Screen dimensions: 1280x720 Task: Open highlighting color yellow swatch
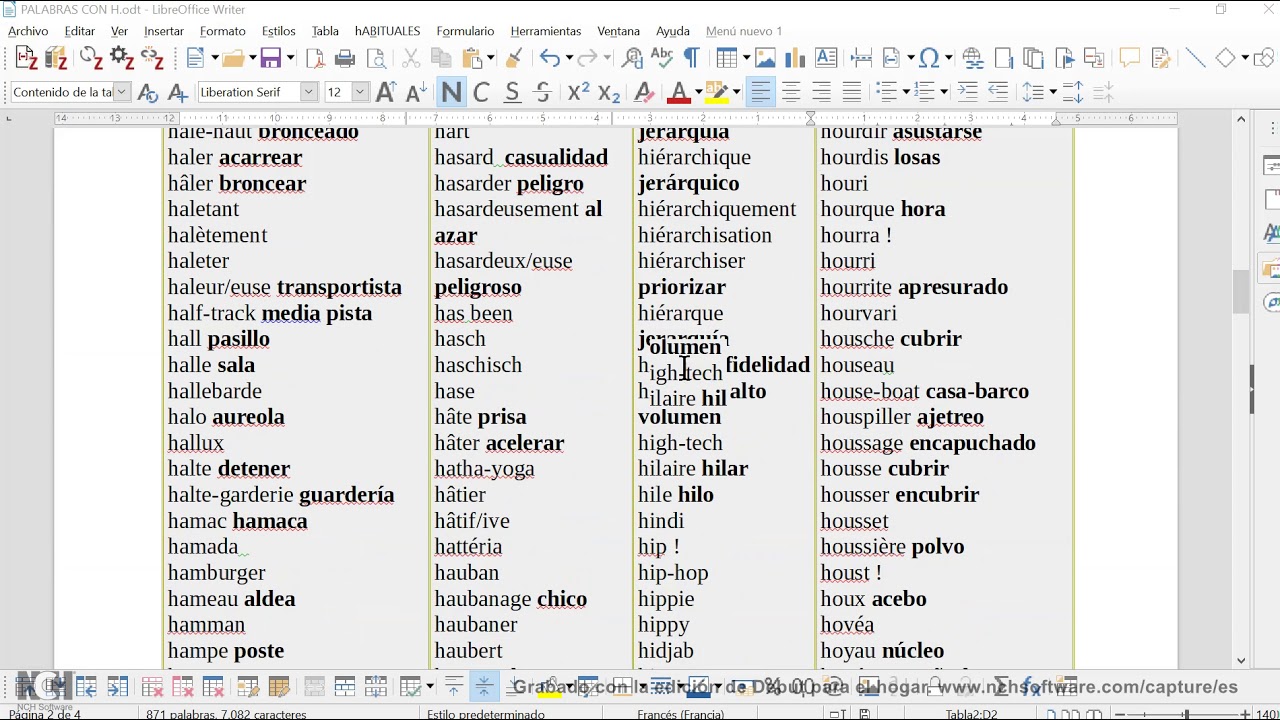coord(716,92)
